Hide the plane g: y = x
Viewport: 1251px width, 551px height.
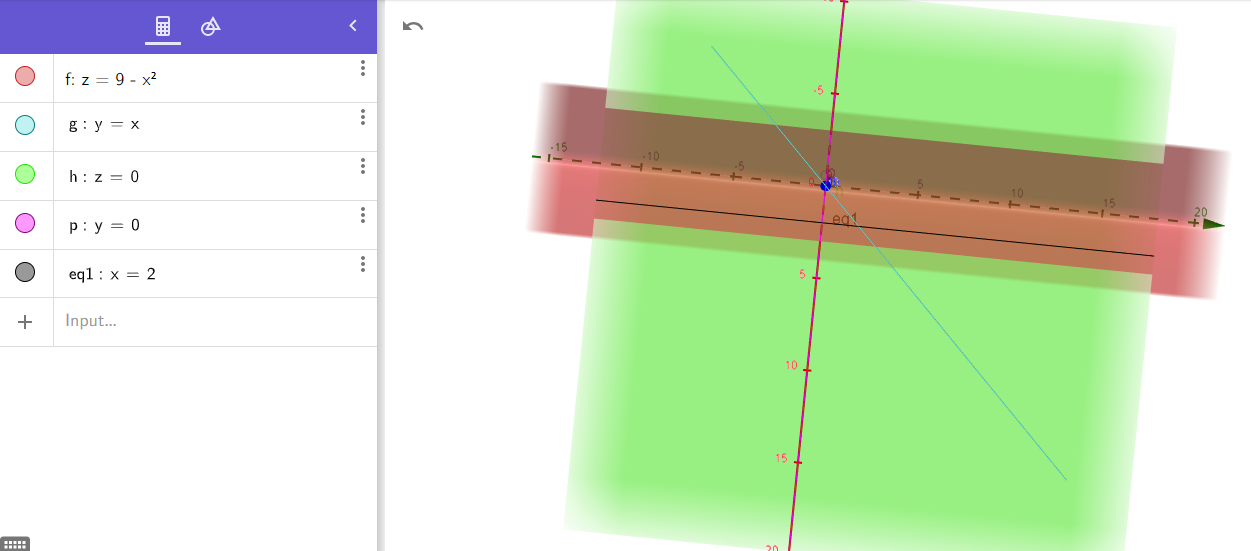(x=26, y=125)
